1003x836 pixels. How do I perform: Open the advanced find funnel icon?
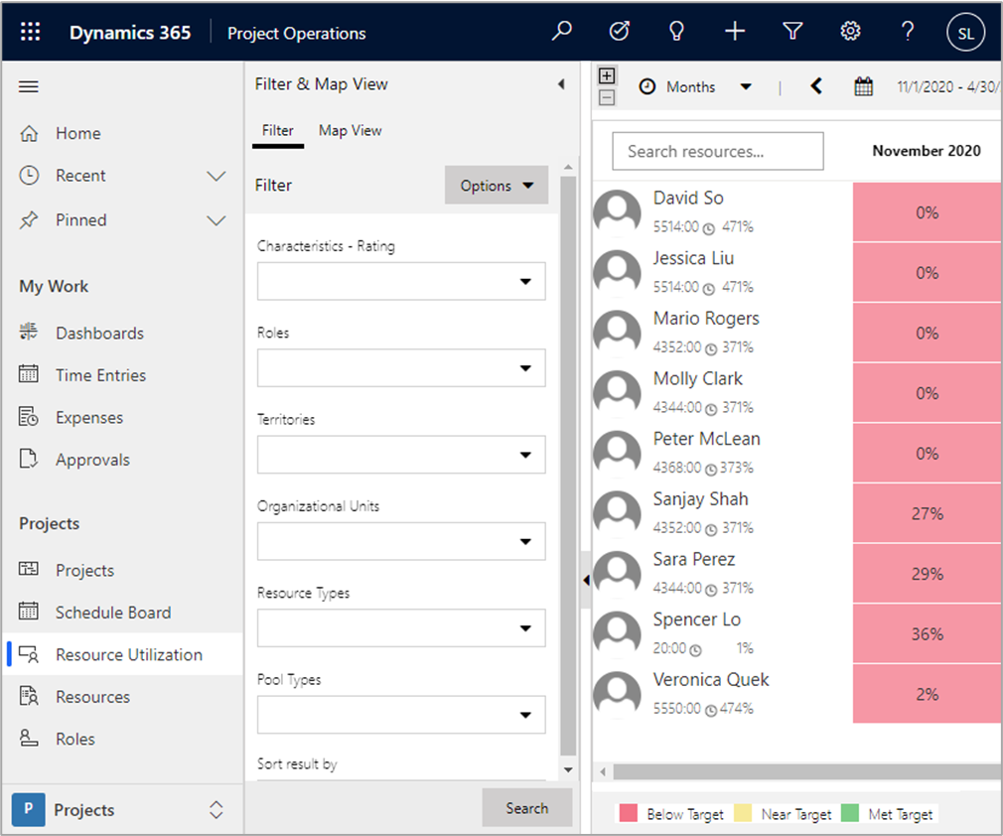(792, 31)
